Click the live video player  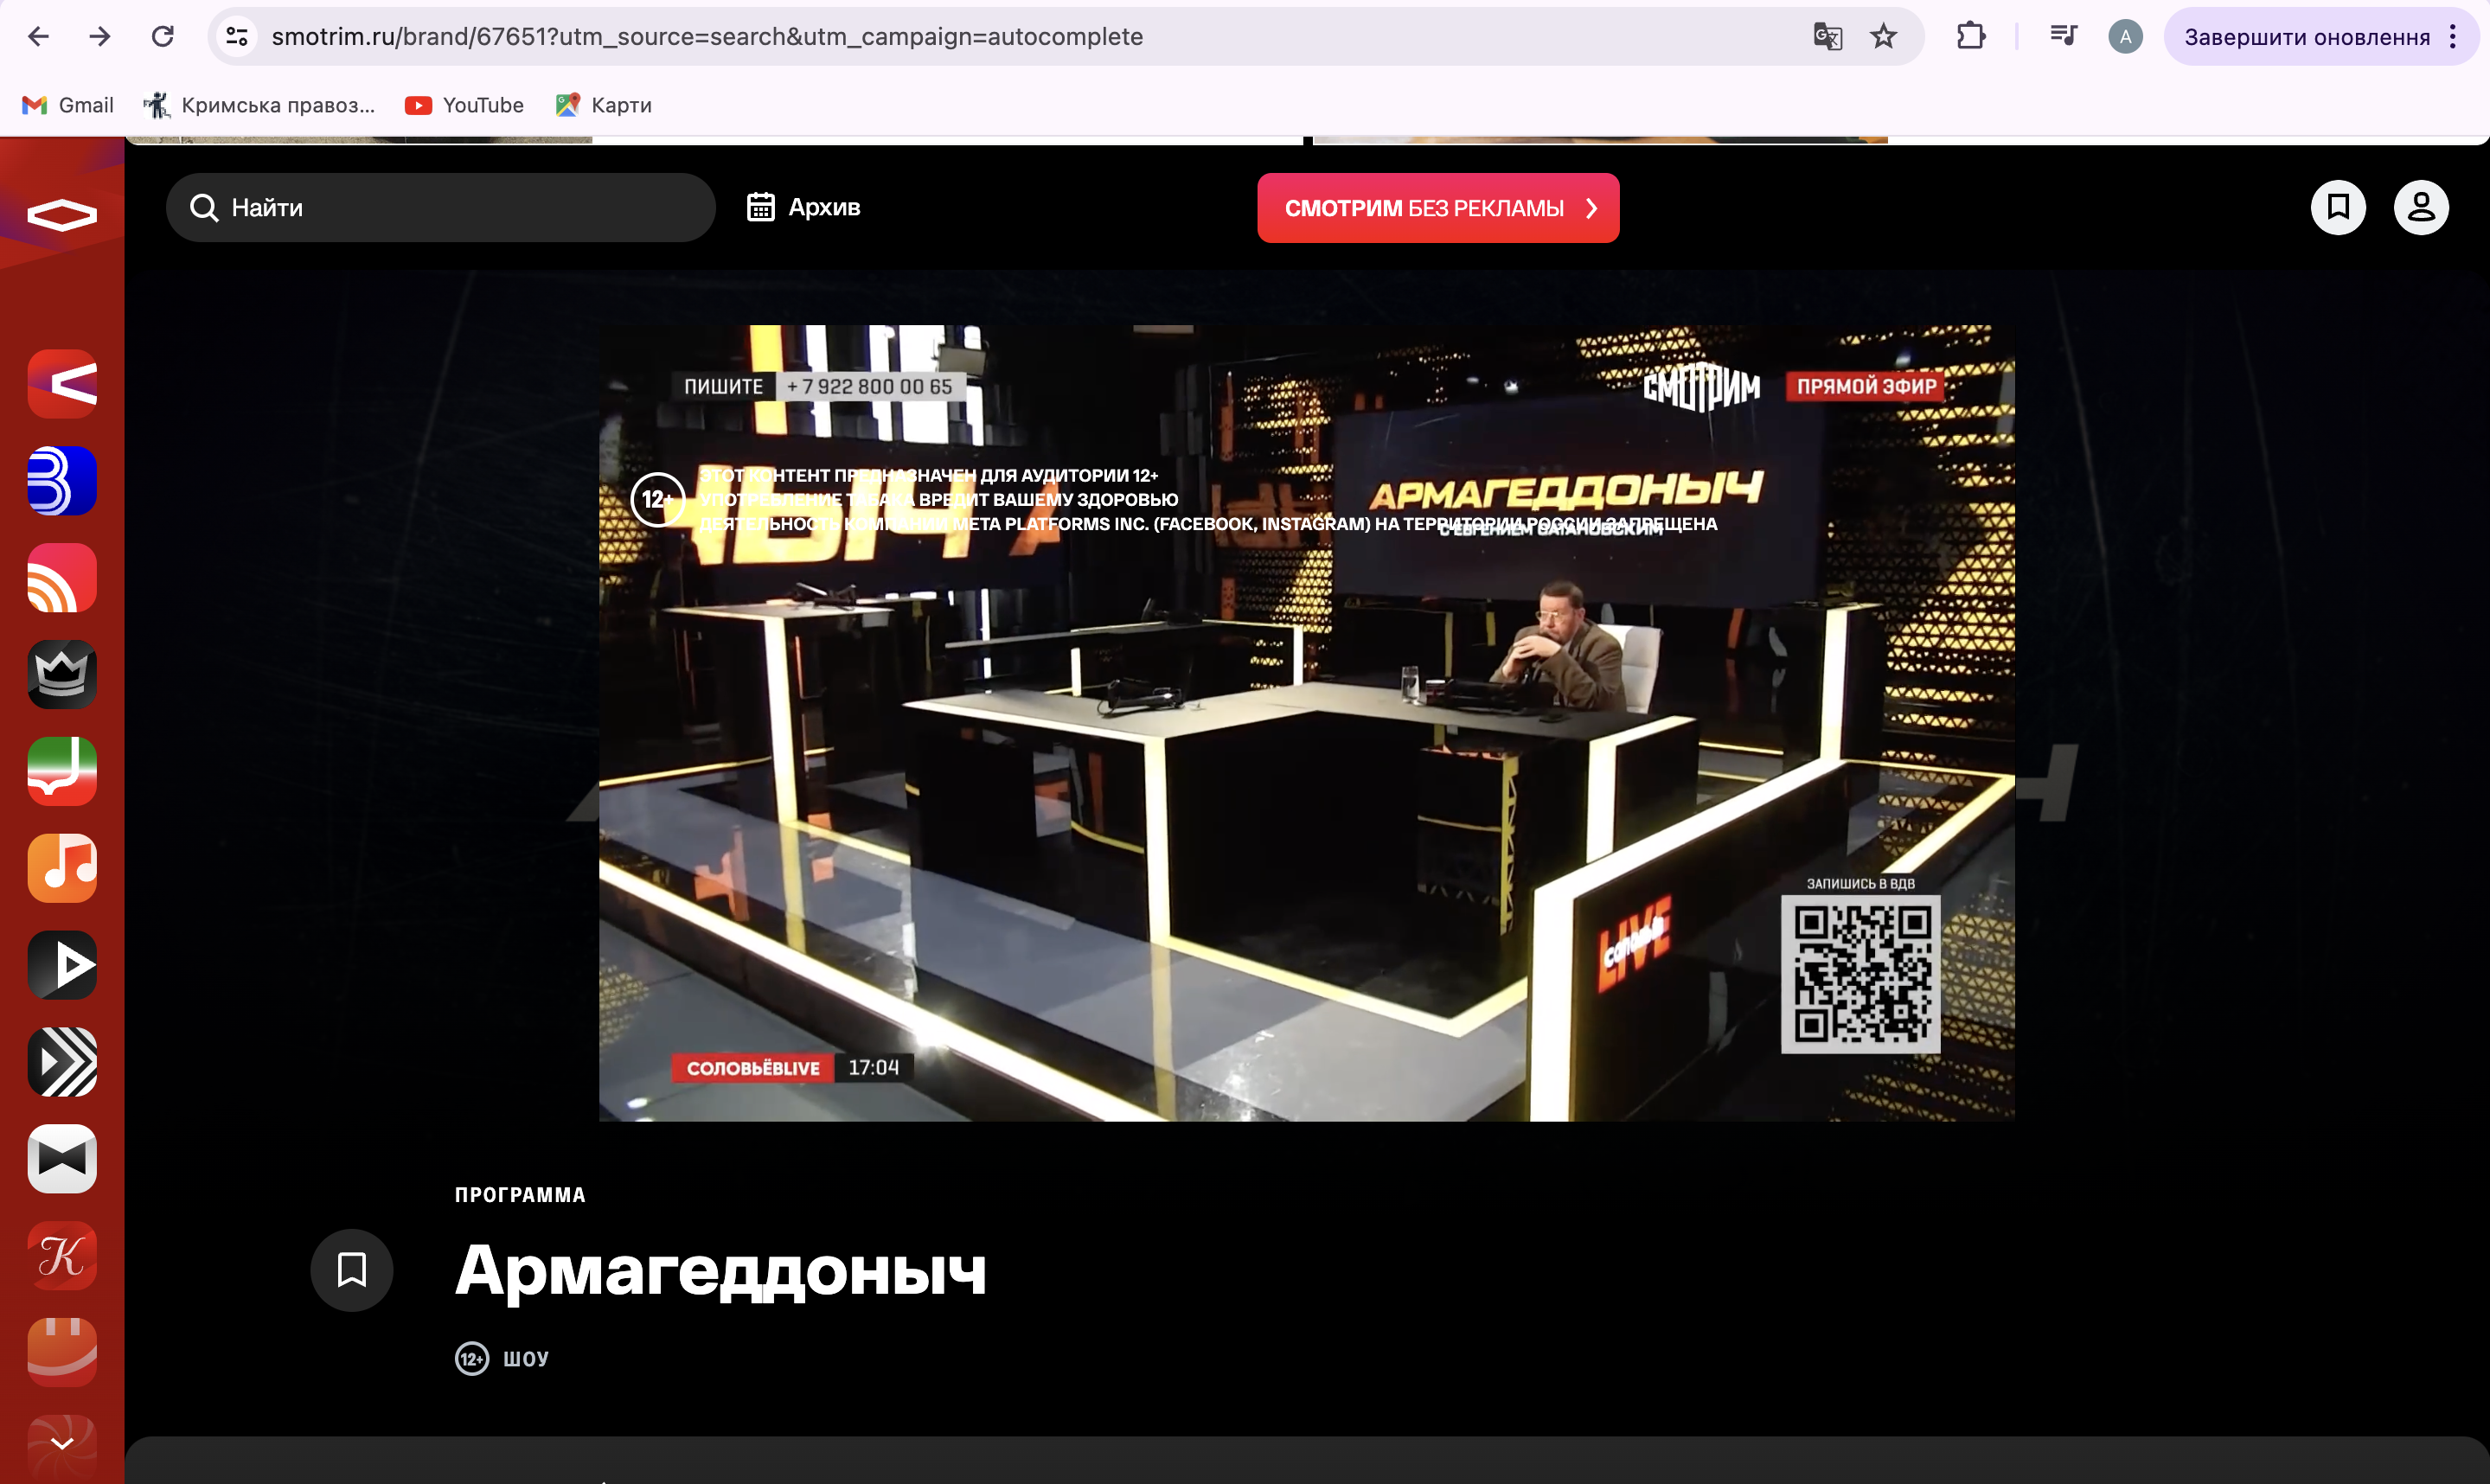(x=1306, y=723)
